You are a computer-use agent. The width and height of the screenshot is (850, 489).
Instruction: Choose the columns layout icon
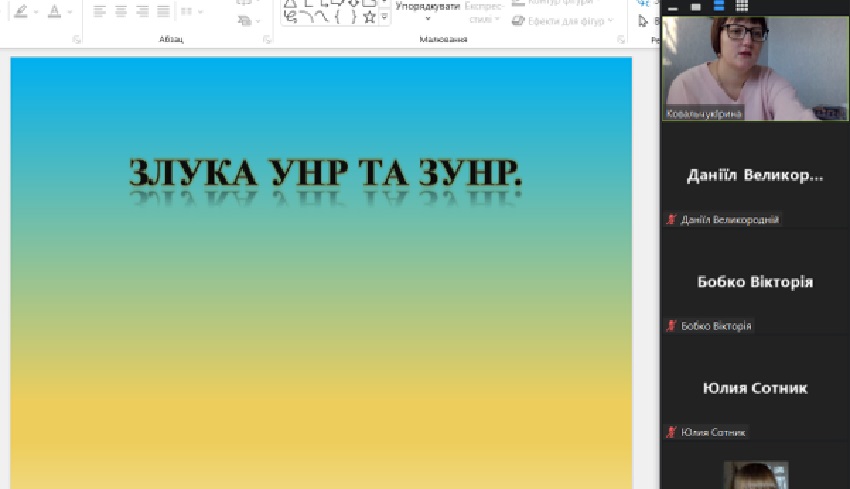point(186,11)
